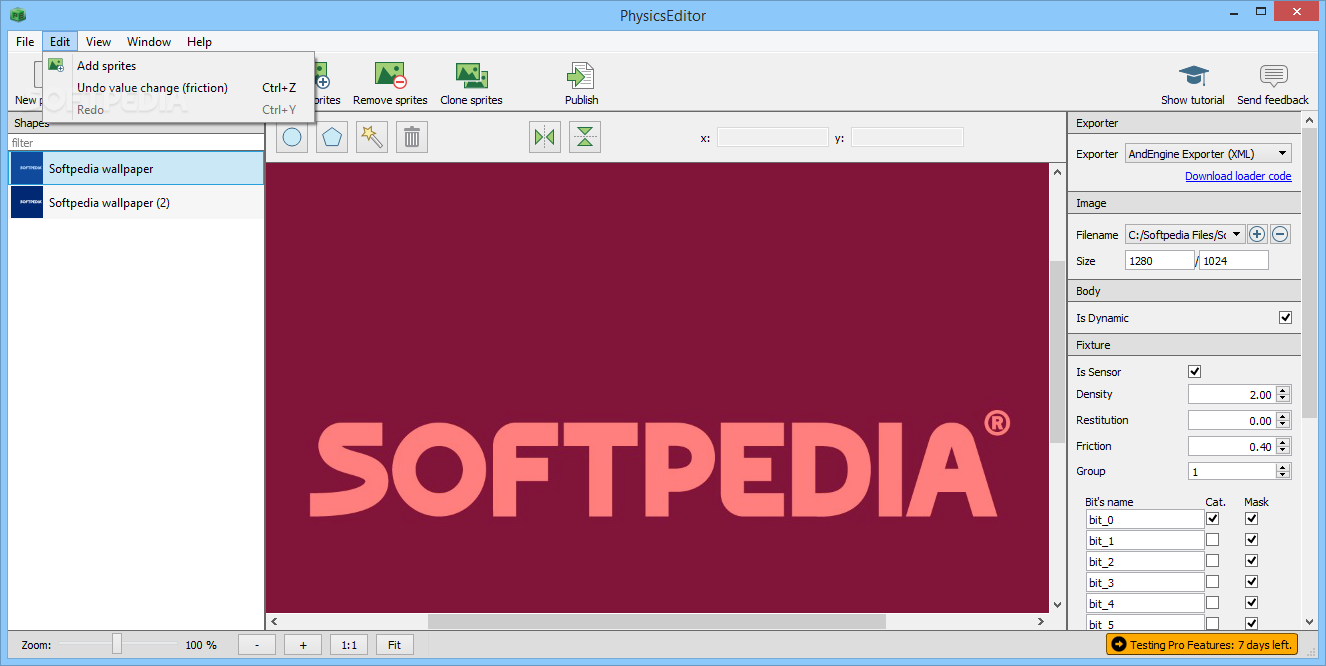Flip shape horizontally with mirror icon

545,137
